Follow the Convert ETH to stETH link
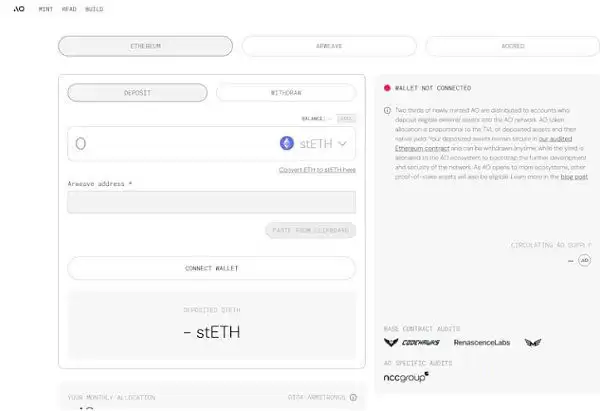Viewport: 600px width, 411px height. 316,171
